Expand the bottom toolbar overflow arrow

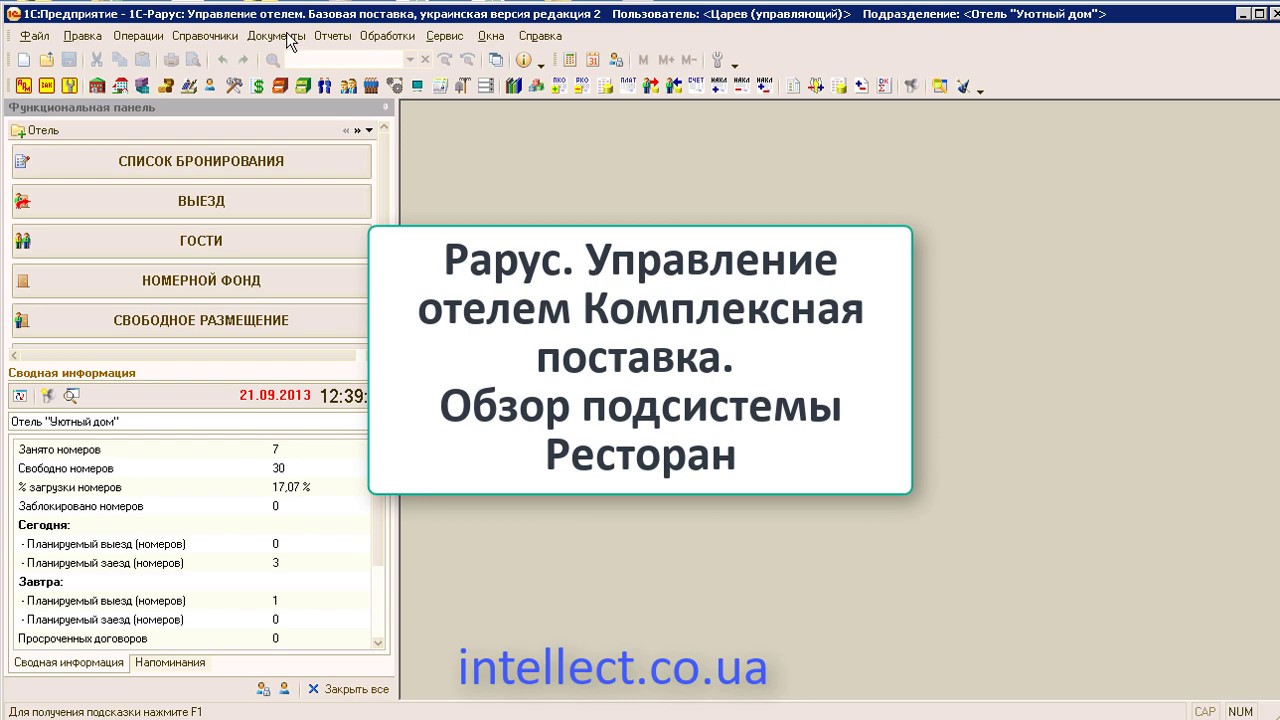pos(980,91)
